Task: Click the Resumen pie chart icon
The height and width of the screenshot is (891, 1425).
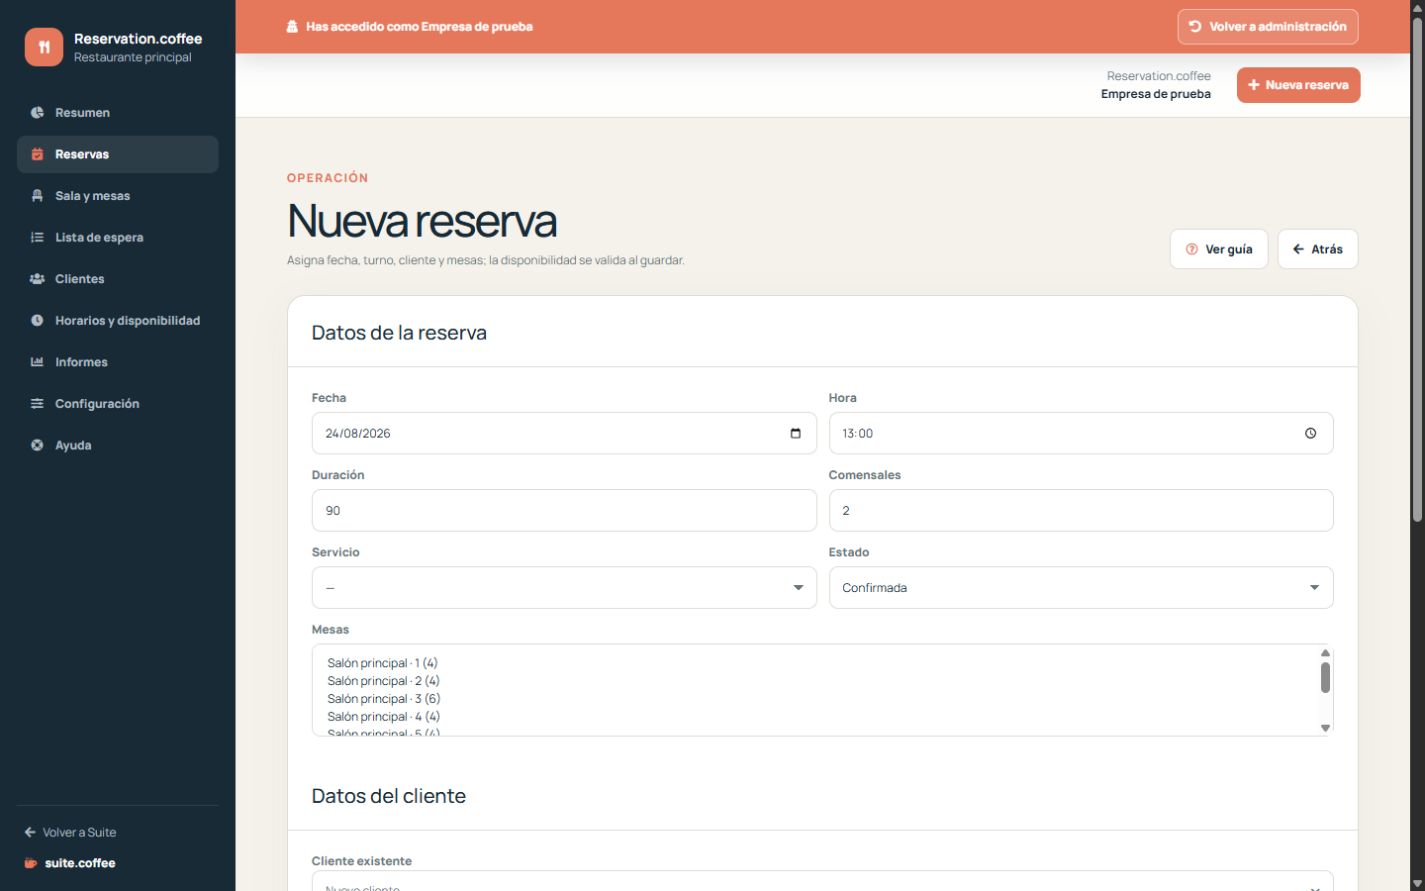Action: [37, 113]
